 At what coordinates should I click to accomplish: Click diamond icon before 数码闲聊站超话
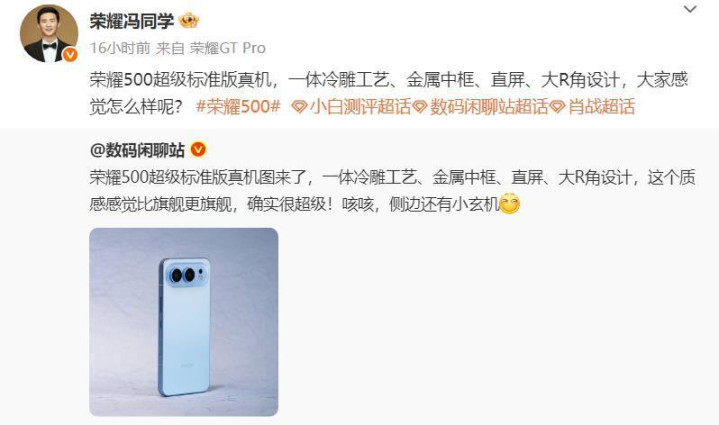pos(419,107)
